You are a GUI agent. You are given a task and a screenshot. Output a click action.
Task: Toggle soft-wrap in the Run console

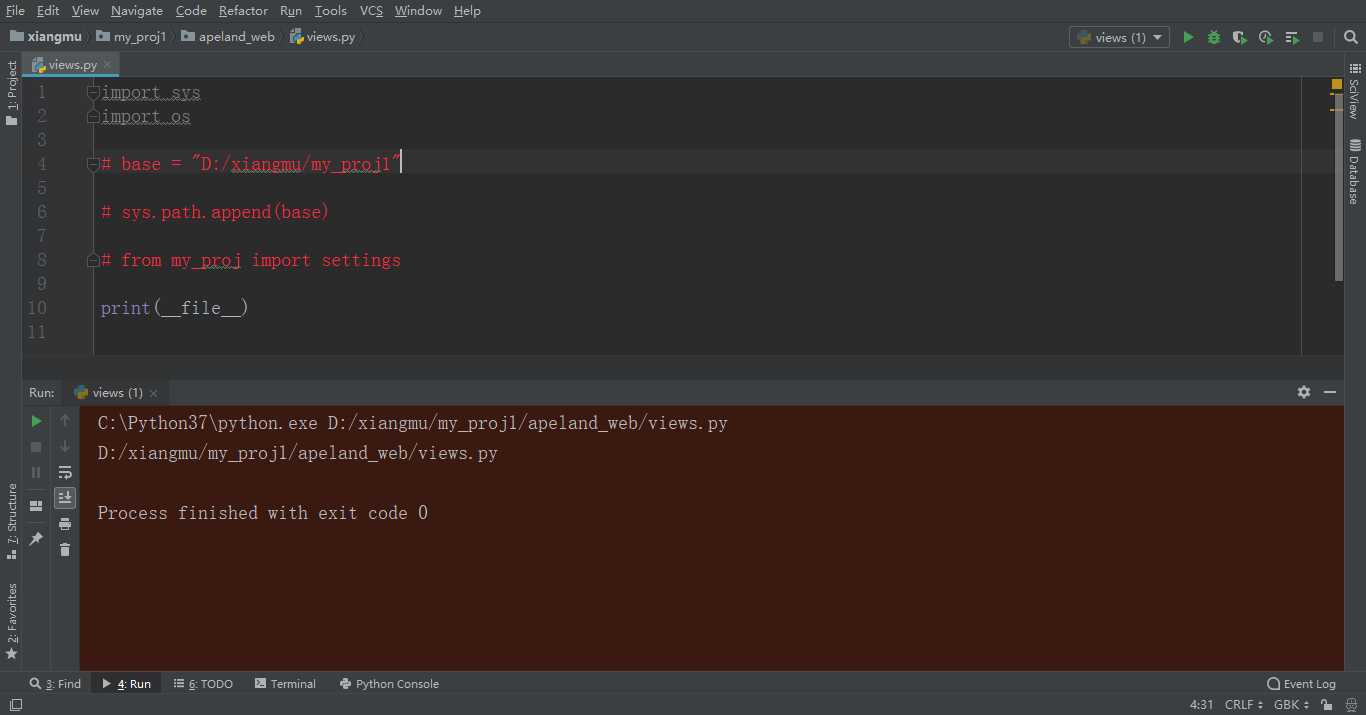pyautogui.click(x=65, y=472)
